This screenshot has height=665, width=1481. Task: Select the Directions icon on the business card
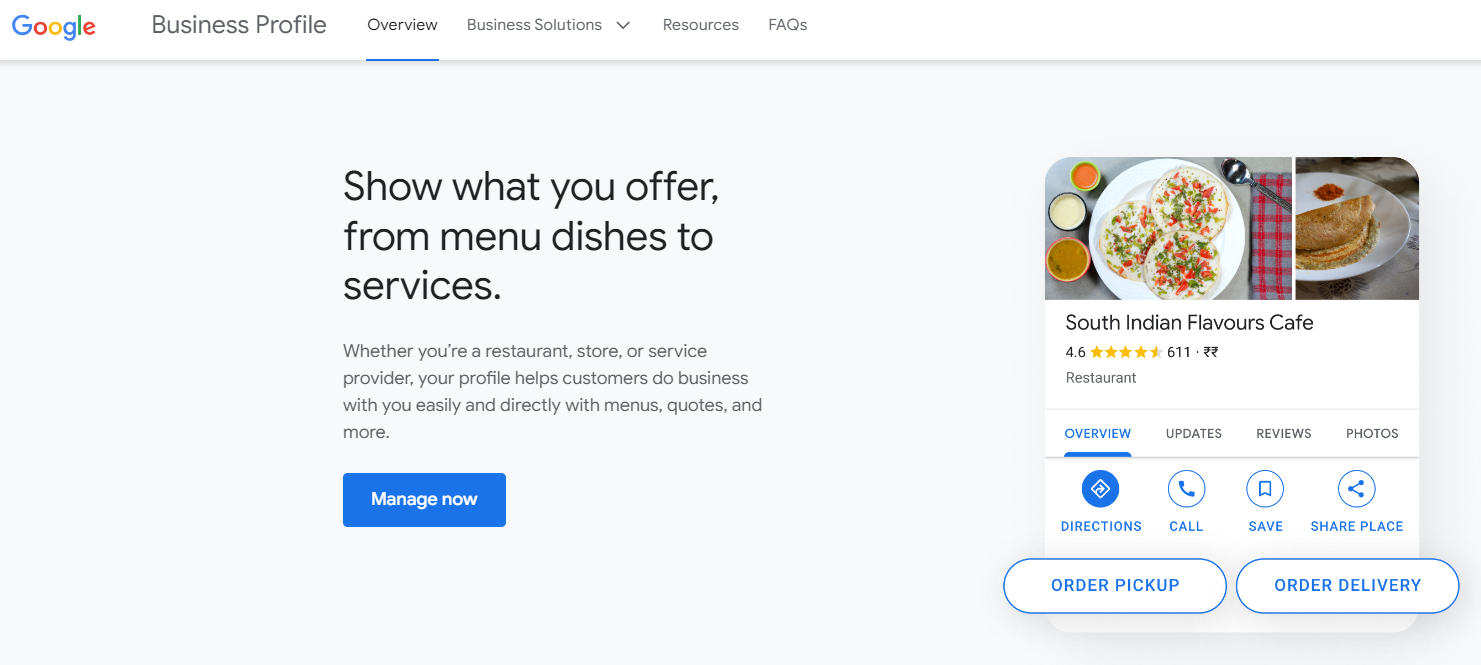coord(1100,488)
